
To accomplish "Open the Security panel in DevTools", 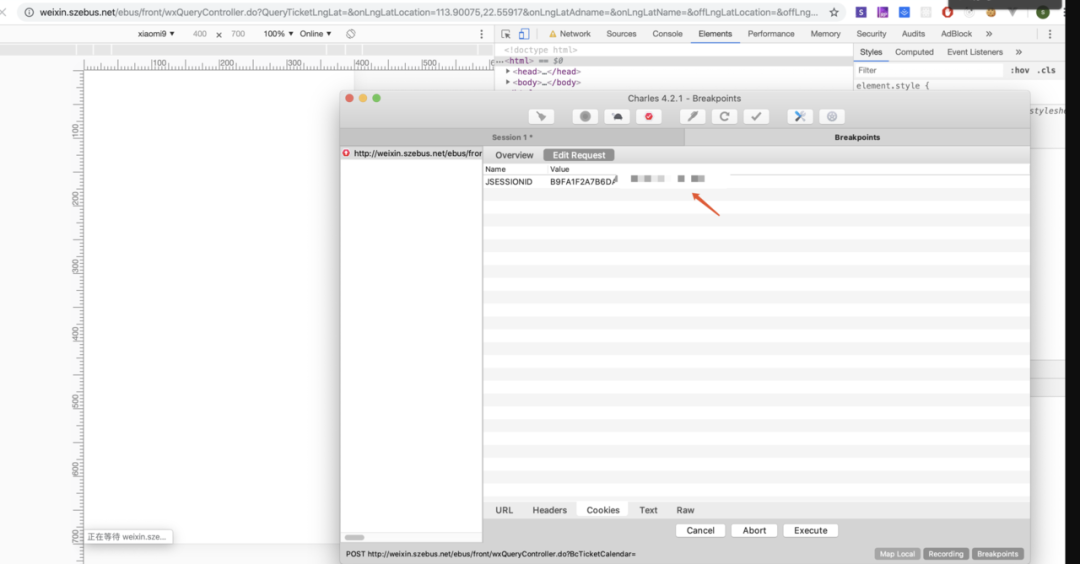I will (871, 34).
